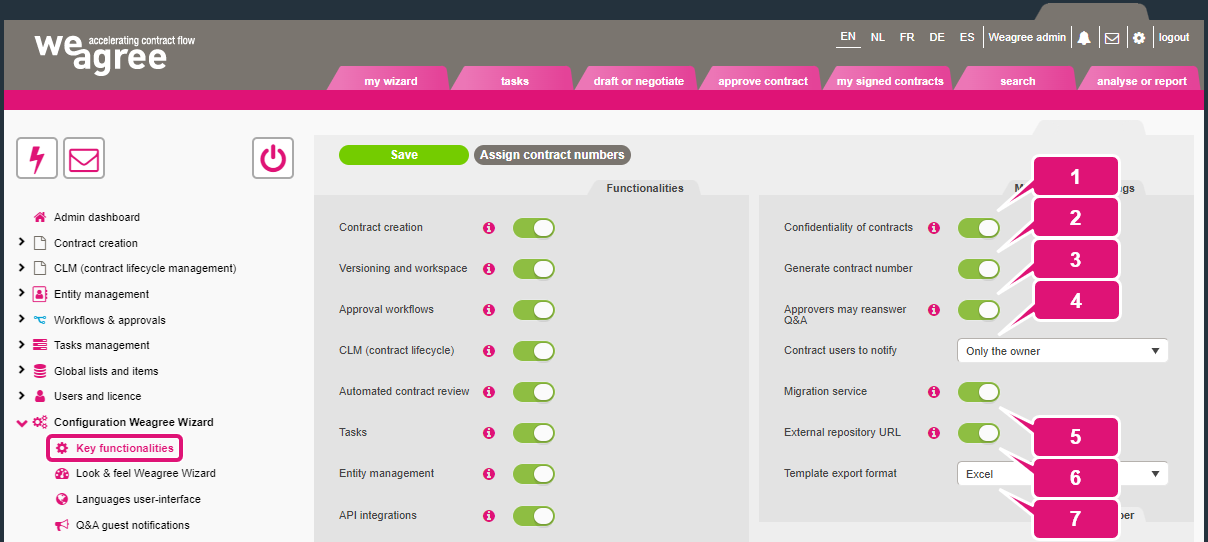This screenshot has height=542, width=1208.
Task: Toggle CLM (contract lifecycle) switch
Action: [x=534, y=351]
